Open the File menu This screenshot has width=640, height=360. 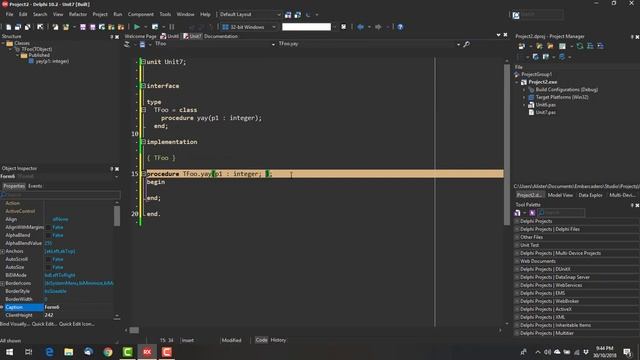(9, 14)
